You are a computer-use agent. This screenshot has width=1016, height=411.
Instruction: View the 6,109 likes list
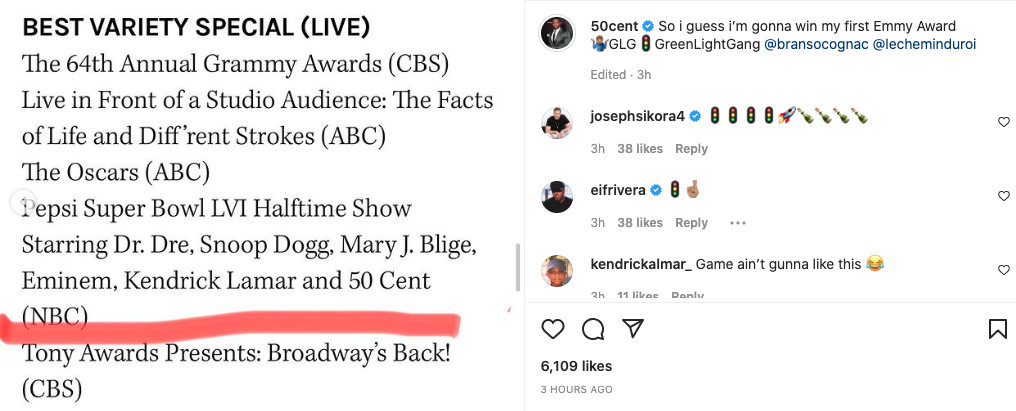coord(576,366)
